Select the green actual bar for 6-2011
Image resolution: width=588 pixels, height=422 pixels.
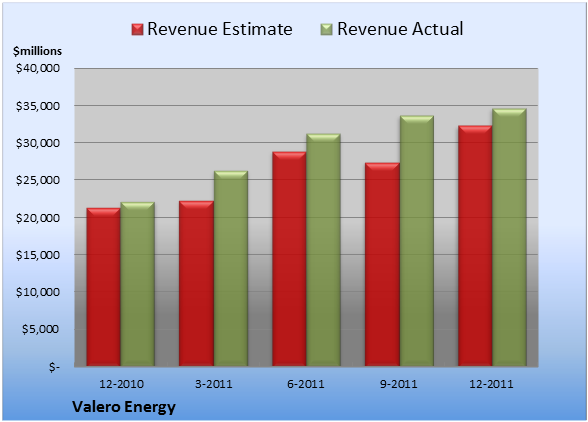[x=323, y=250]
